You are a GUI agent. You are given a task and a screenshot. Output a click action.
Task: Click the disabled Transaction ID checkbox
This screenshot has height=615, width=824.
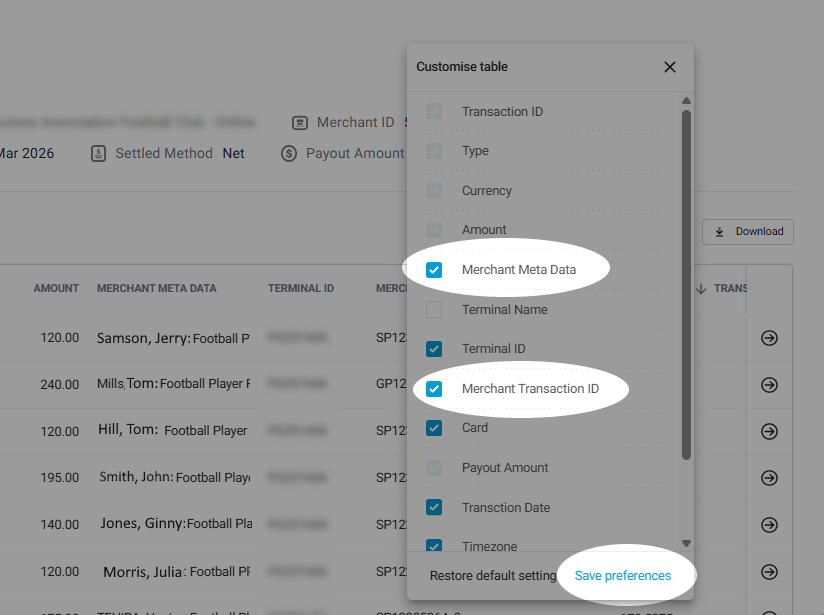434,111
